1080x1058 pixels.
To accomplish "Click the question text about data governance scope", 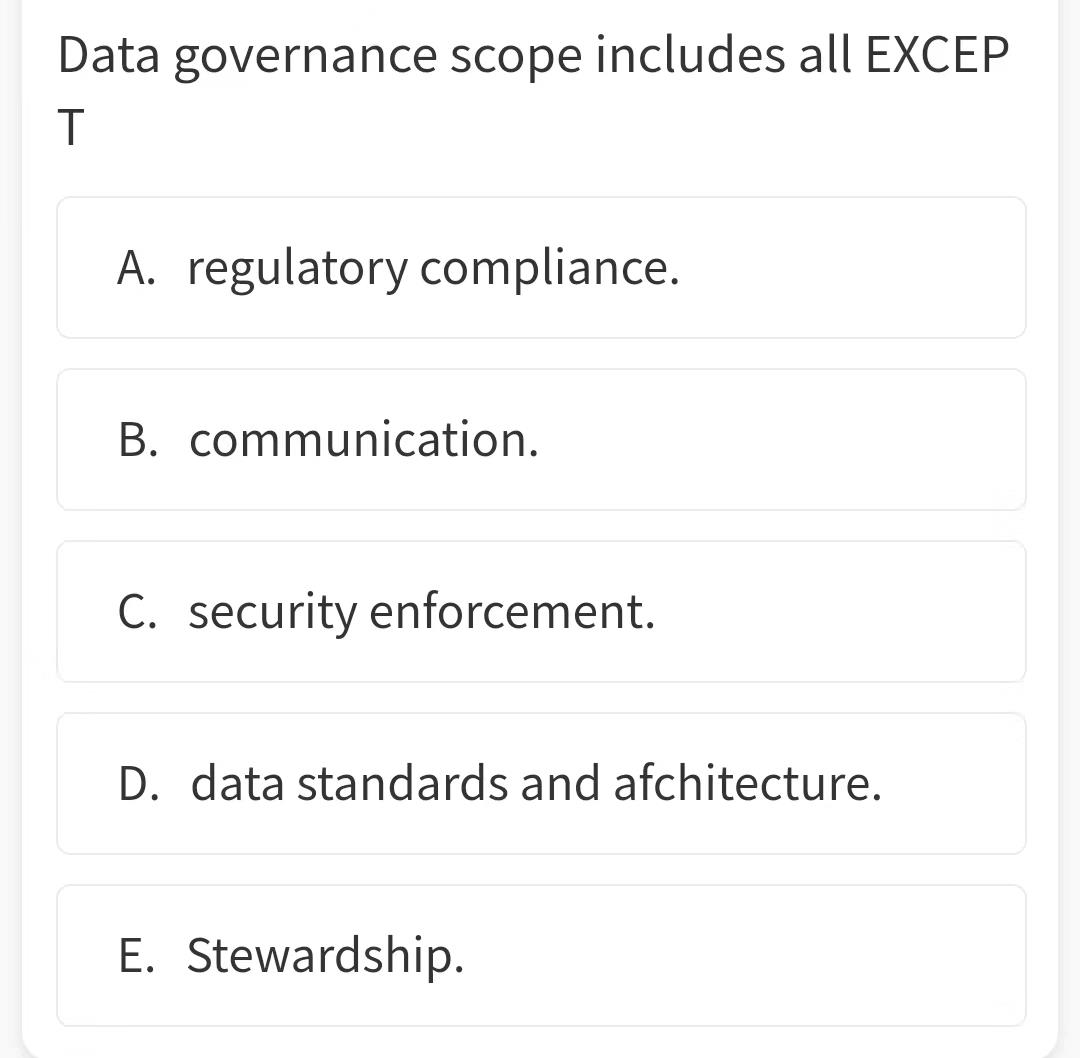I will [533, 90].
